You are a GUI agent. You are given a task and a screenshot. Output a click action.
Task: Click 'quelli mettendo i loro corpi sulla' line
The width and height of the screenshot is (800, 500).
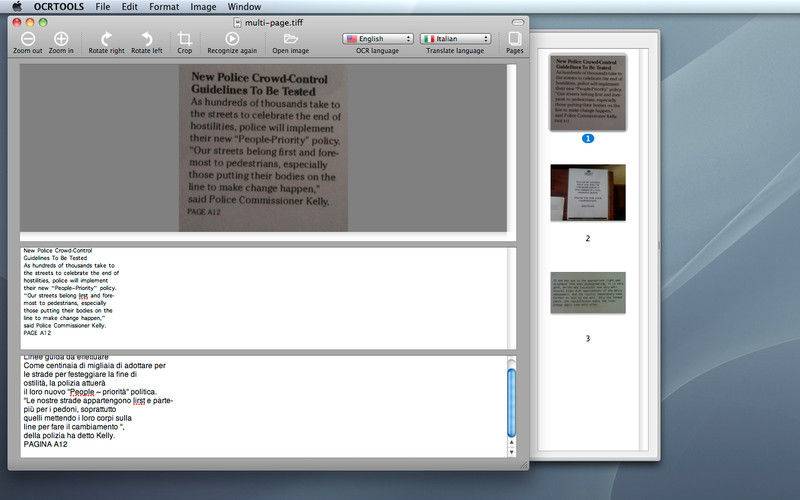click(x=78, y=418)
